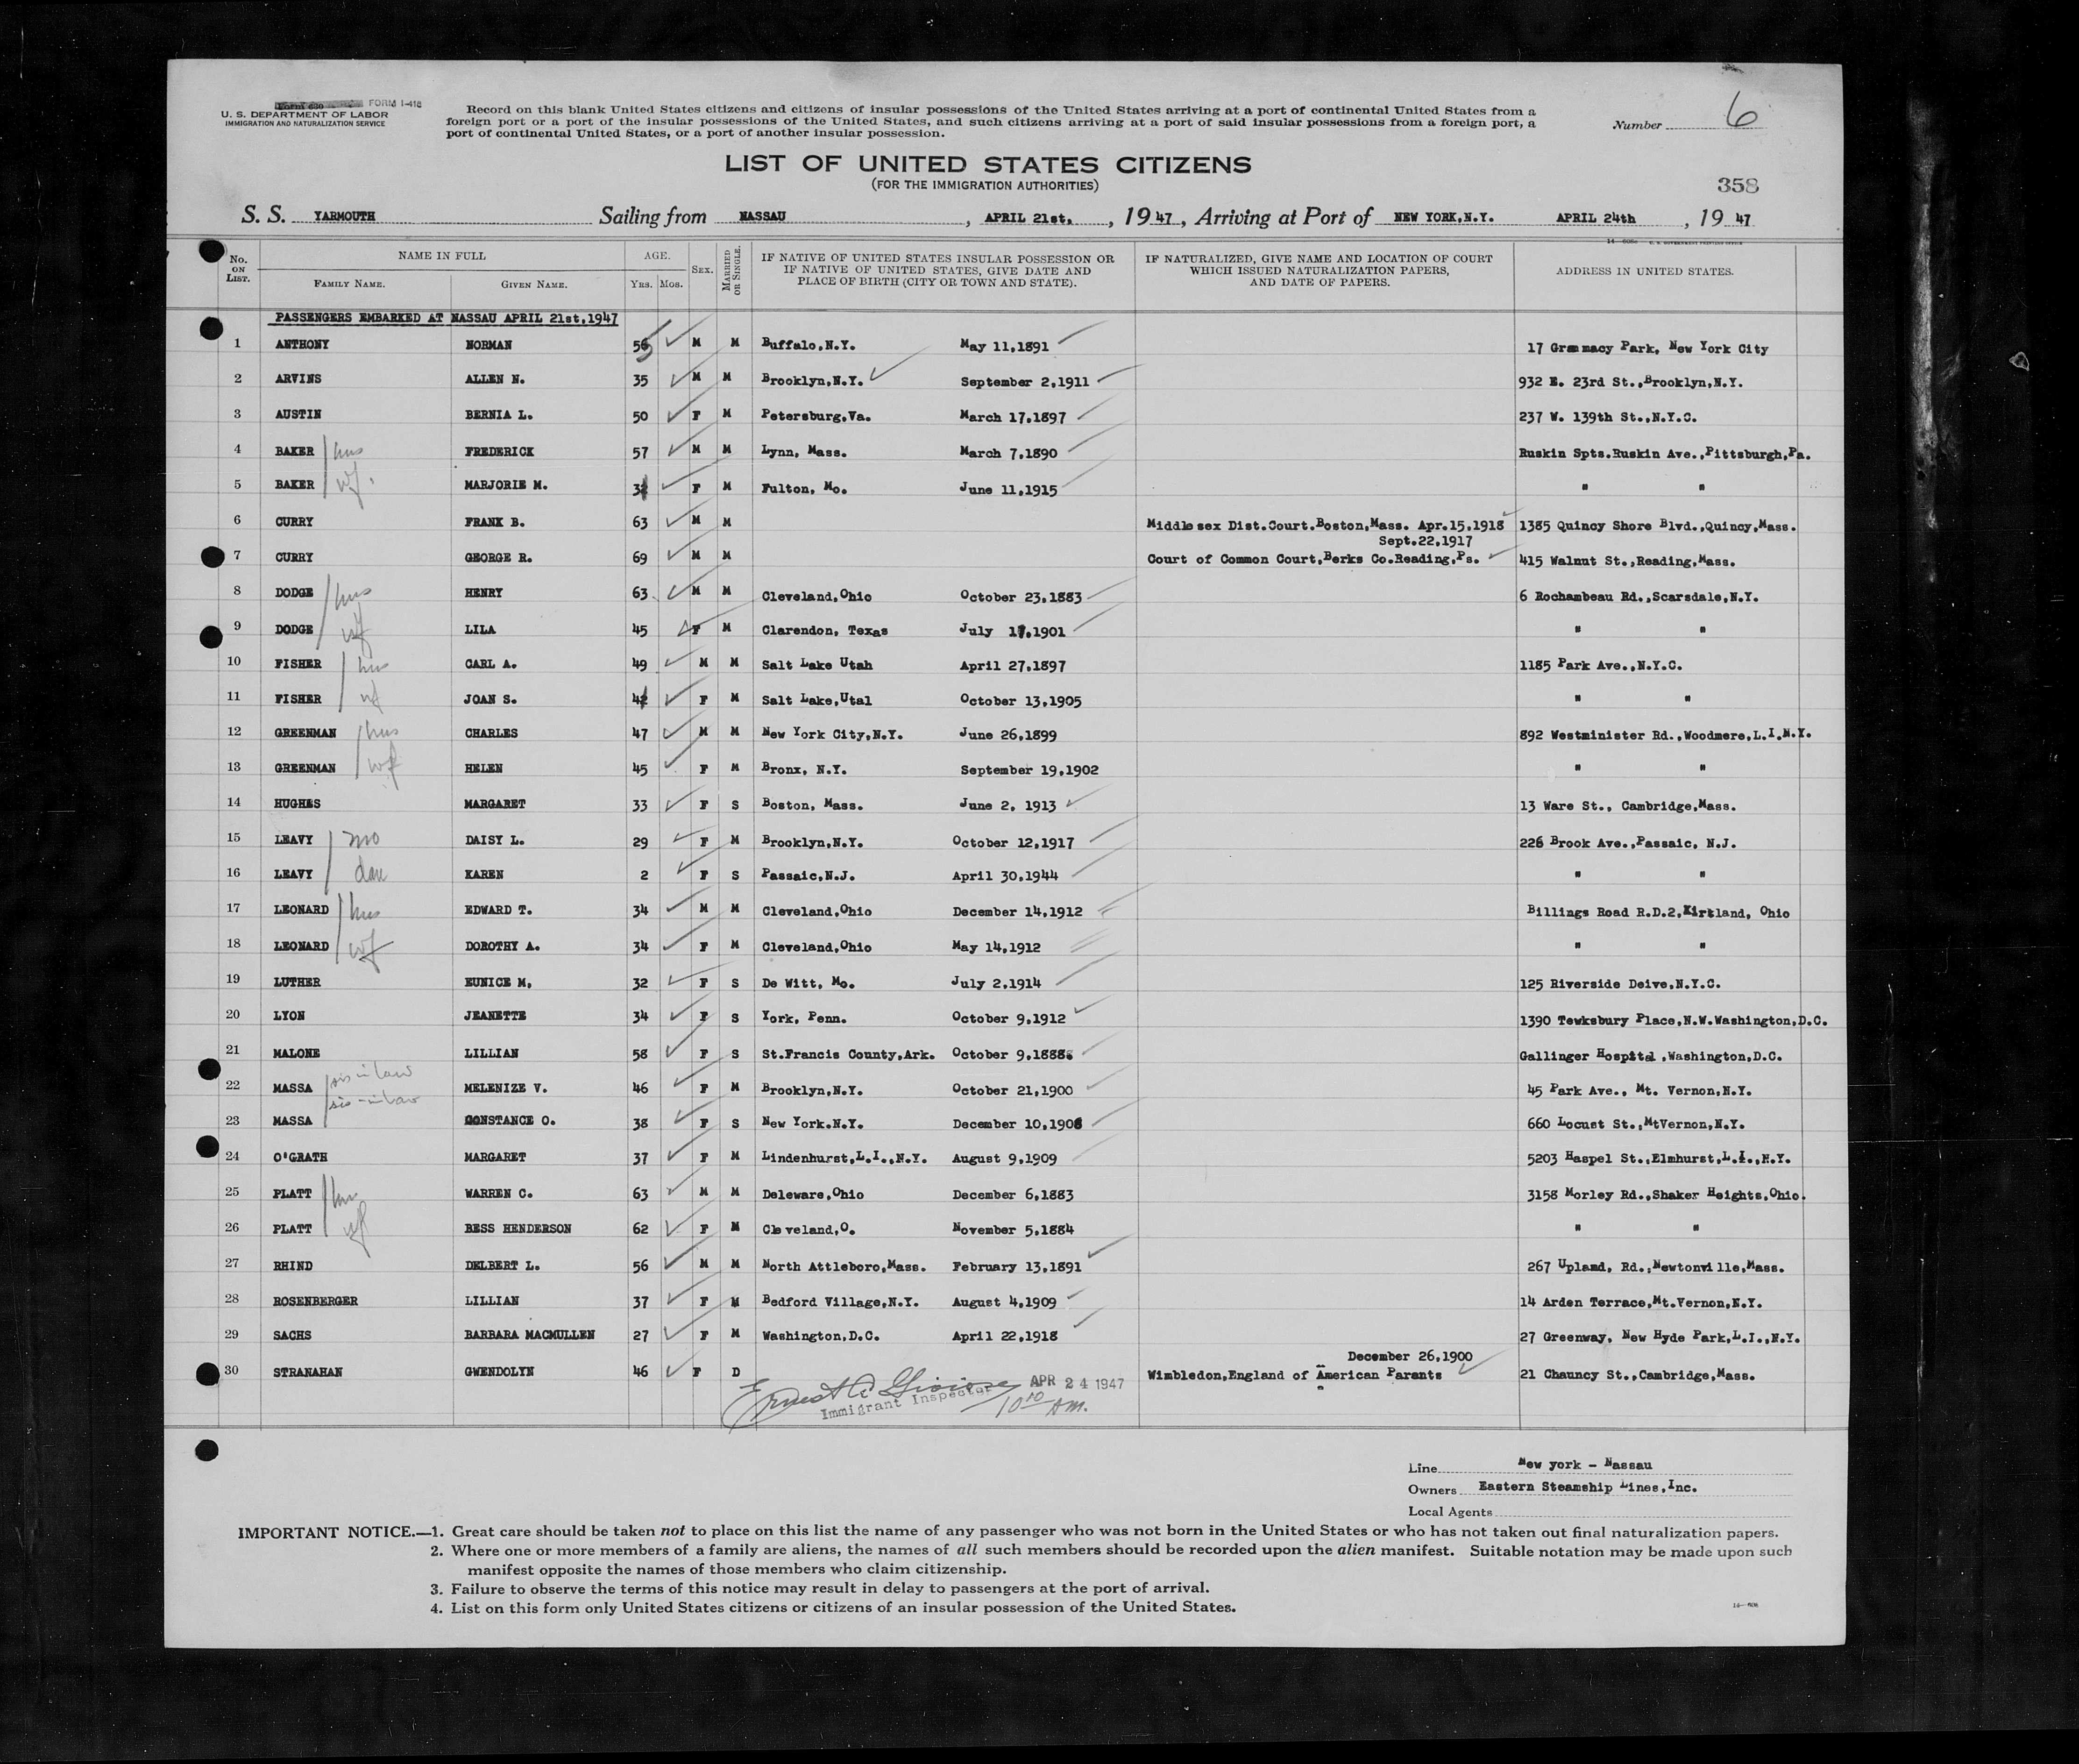Click the 'GIVEN NAME' column header
Screen dimensions: 2079x1764
click(x=534, y=284)
